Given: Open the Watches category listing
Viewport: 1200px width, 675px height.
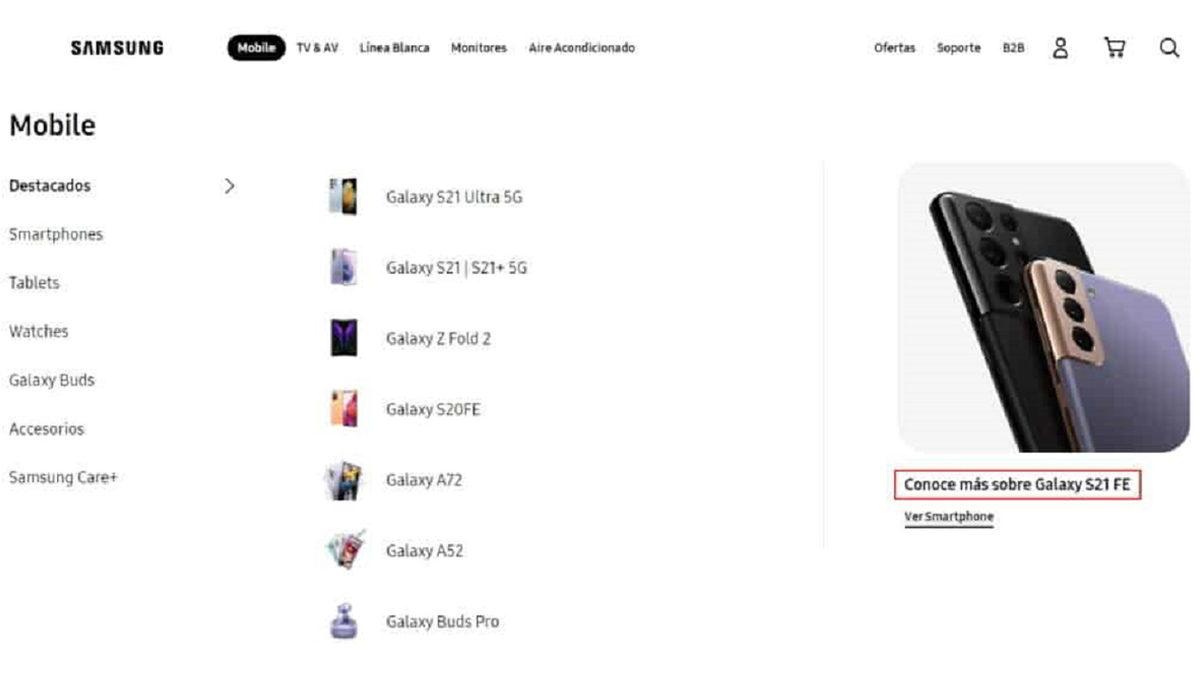Looking at the screenshot, I should coord(38,331).
